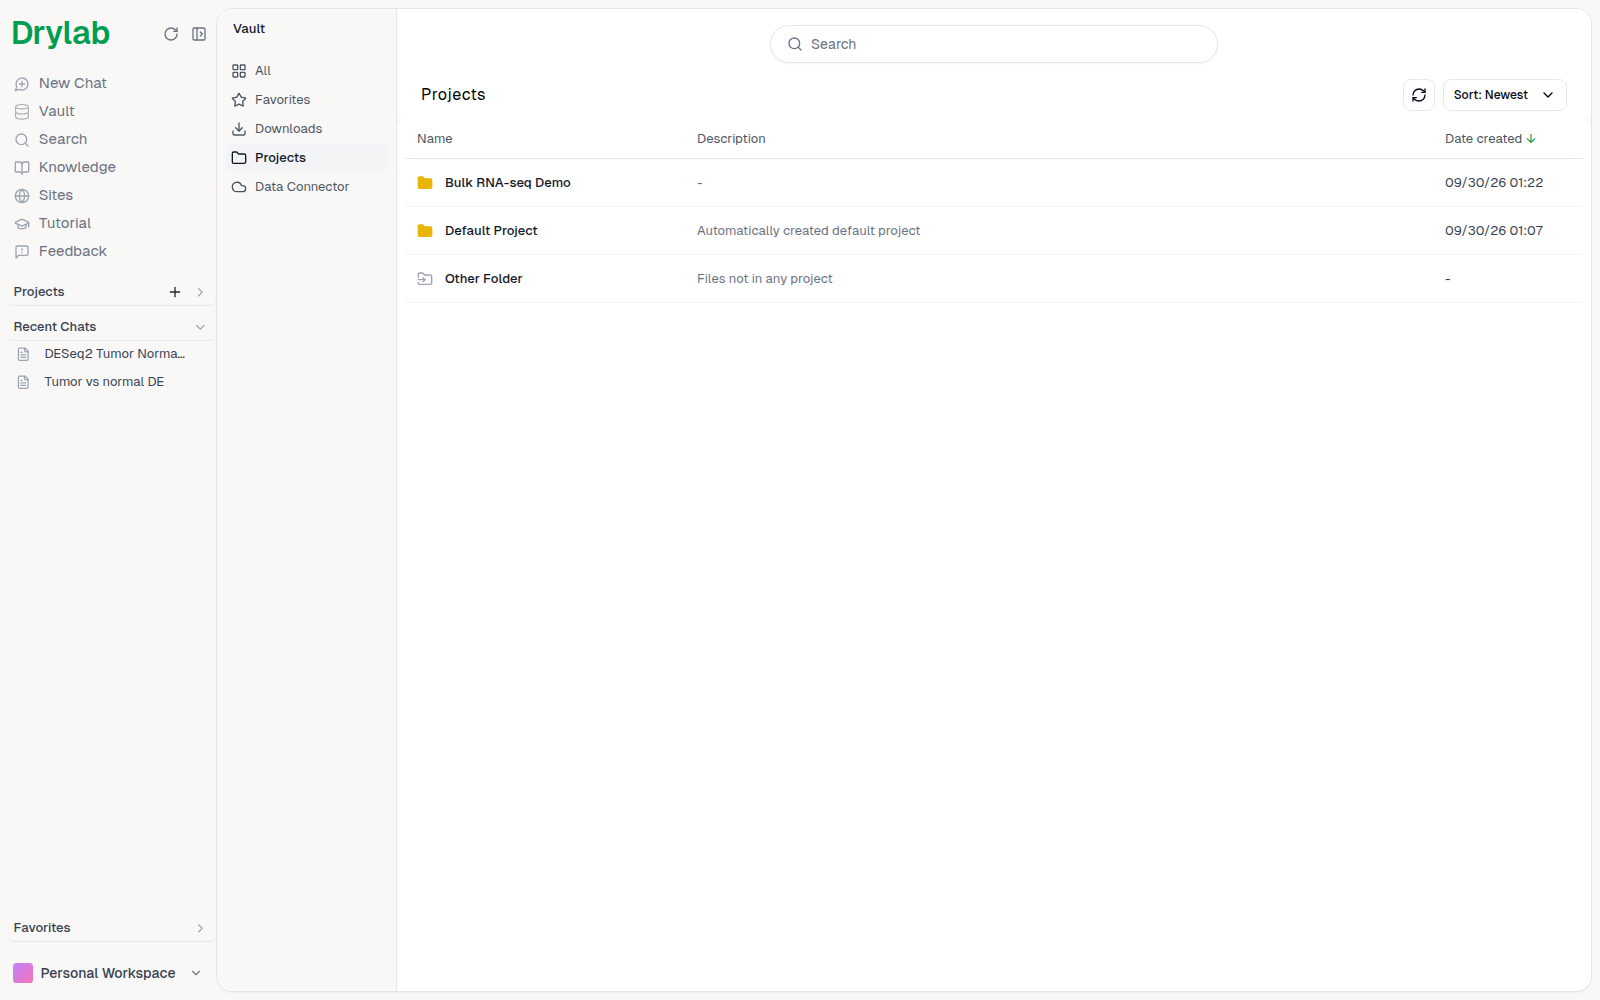Click the refresh button next to Sort

[x=1419, y=95]
